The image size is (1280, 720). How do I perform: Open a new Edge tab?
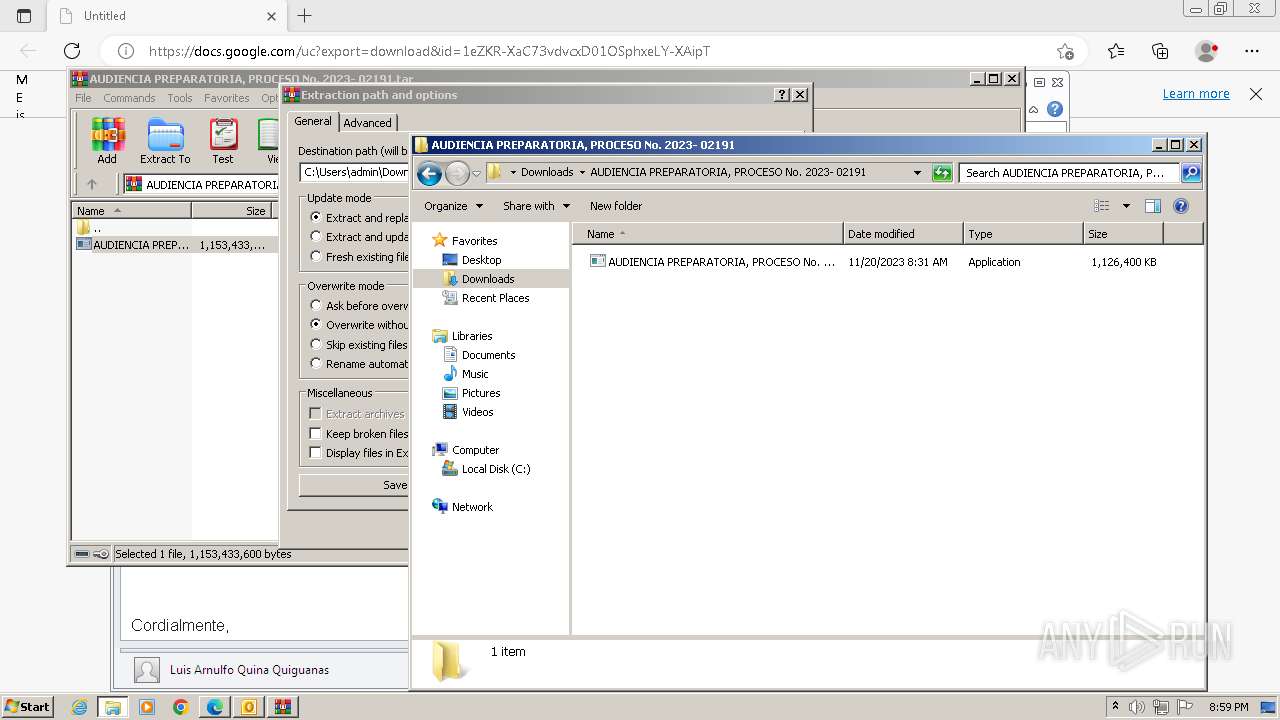(305, 16)
